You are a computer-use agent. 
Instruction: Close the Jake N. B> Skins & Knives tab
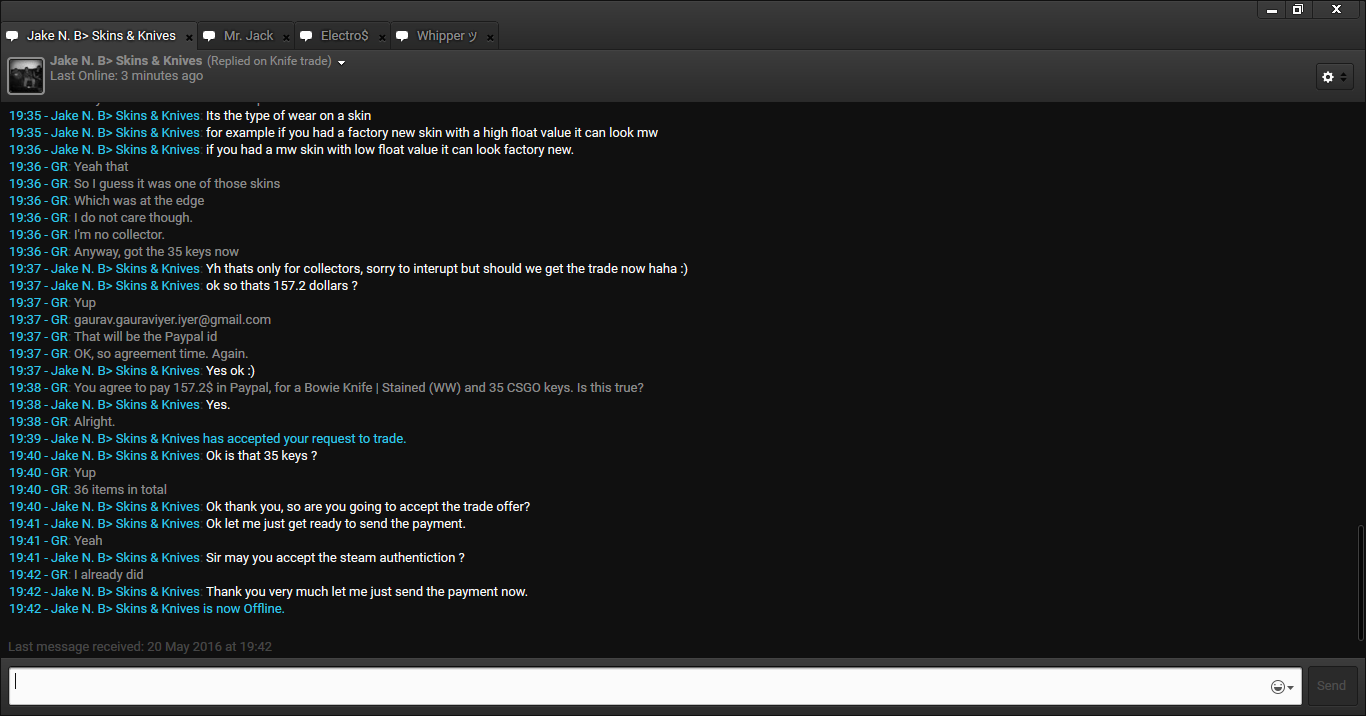[189, 37]
